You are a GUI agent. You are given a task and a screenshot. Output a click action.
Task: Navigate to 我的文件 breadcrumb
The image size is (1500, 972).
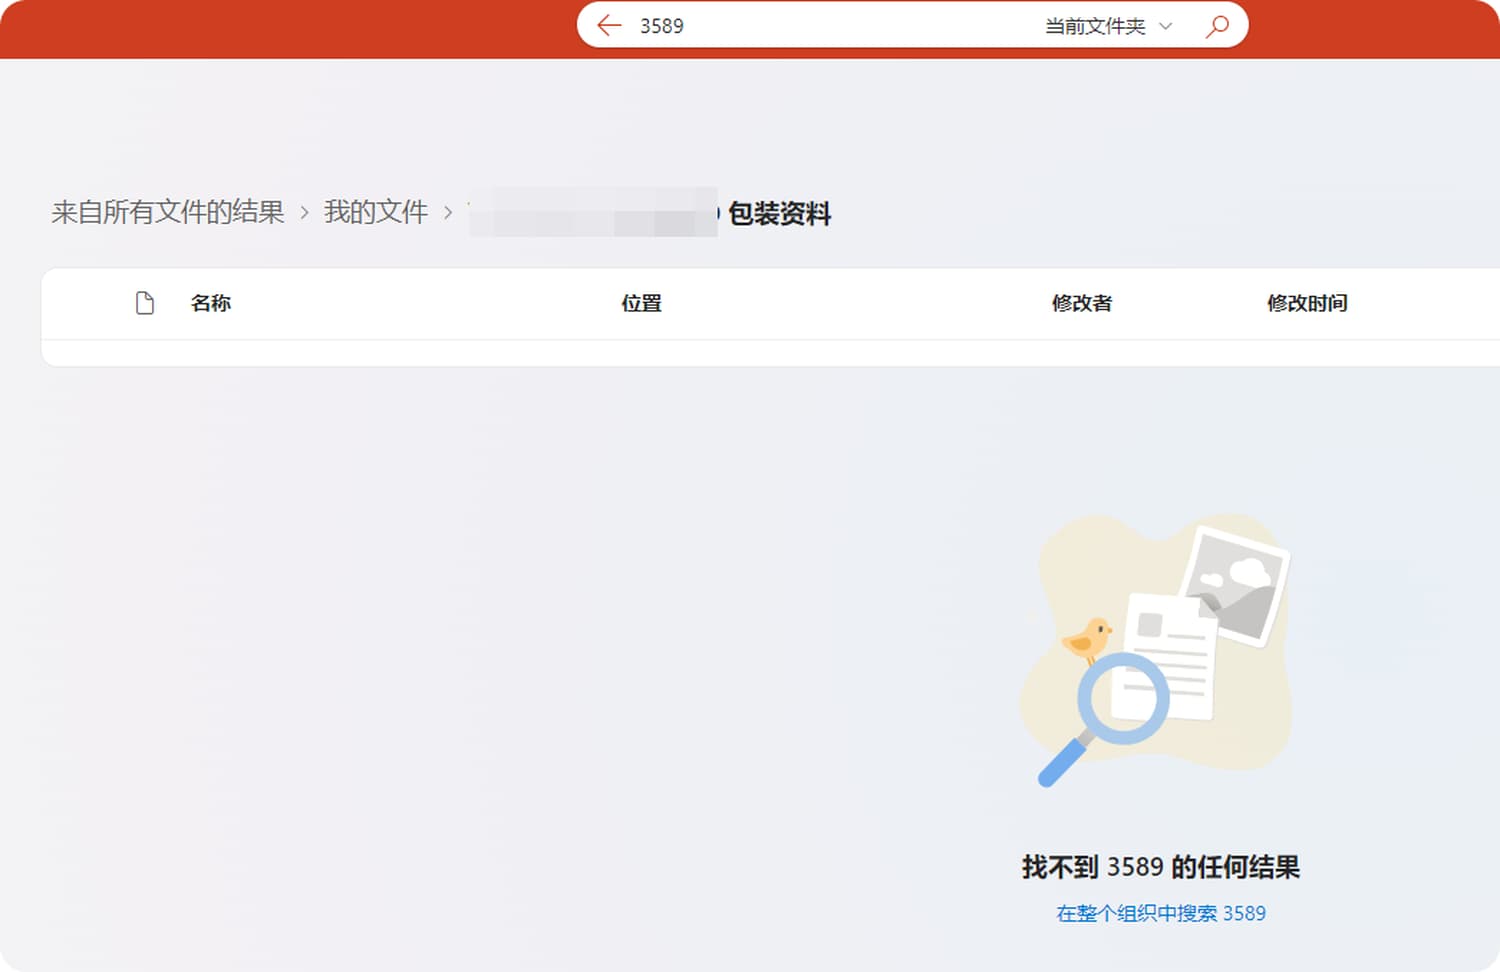click(x=376, y=212)
